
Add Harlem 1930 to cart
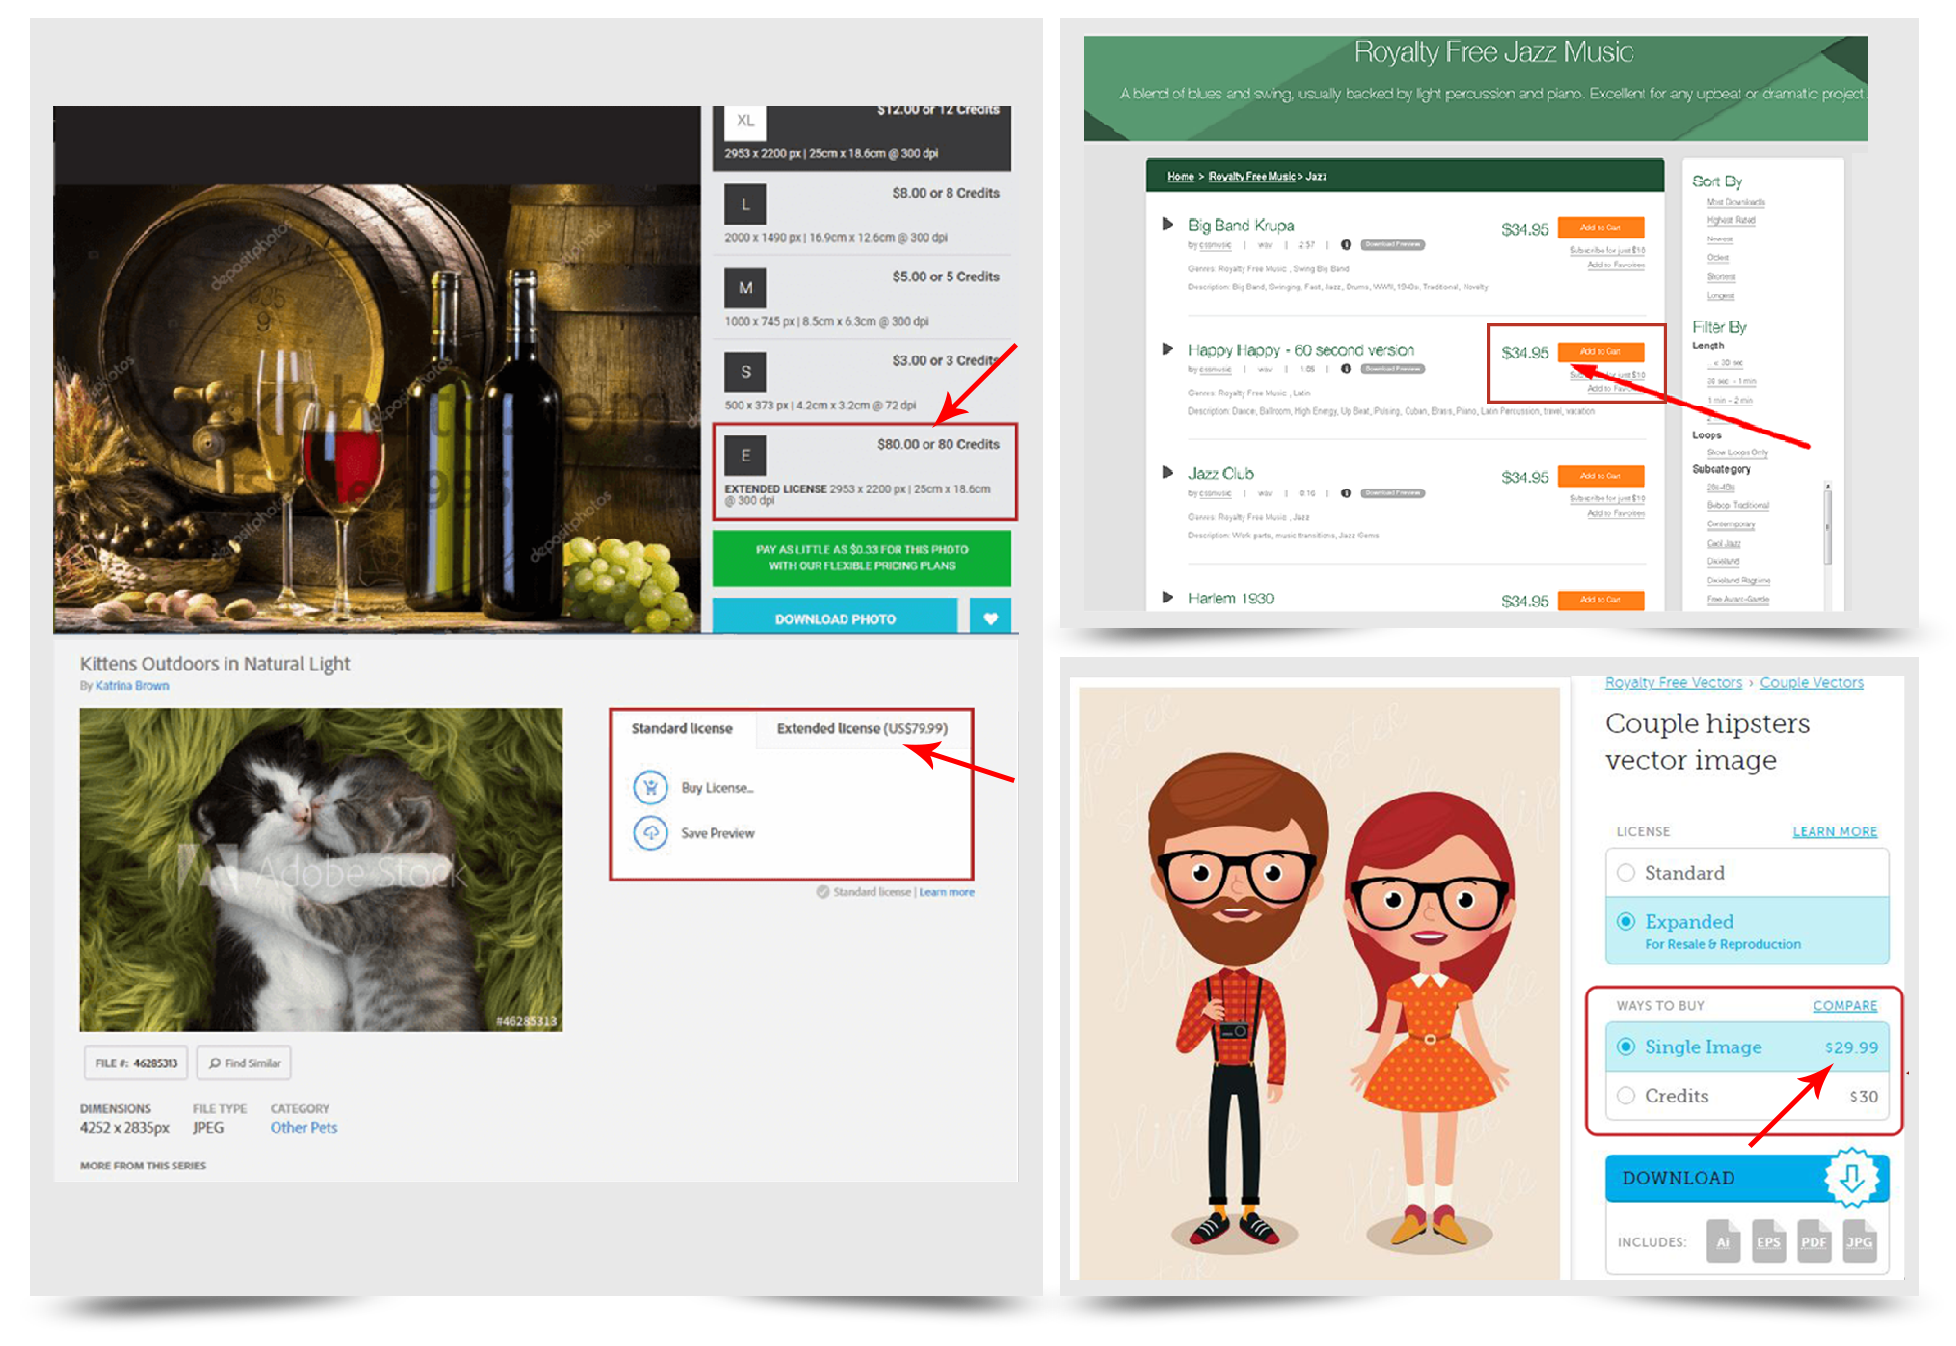(x=1600, y=599)
